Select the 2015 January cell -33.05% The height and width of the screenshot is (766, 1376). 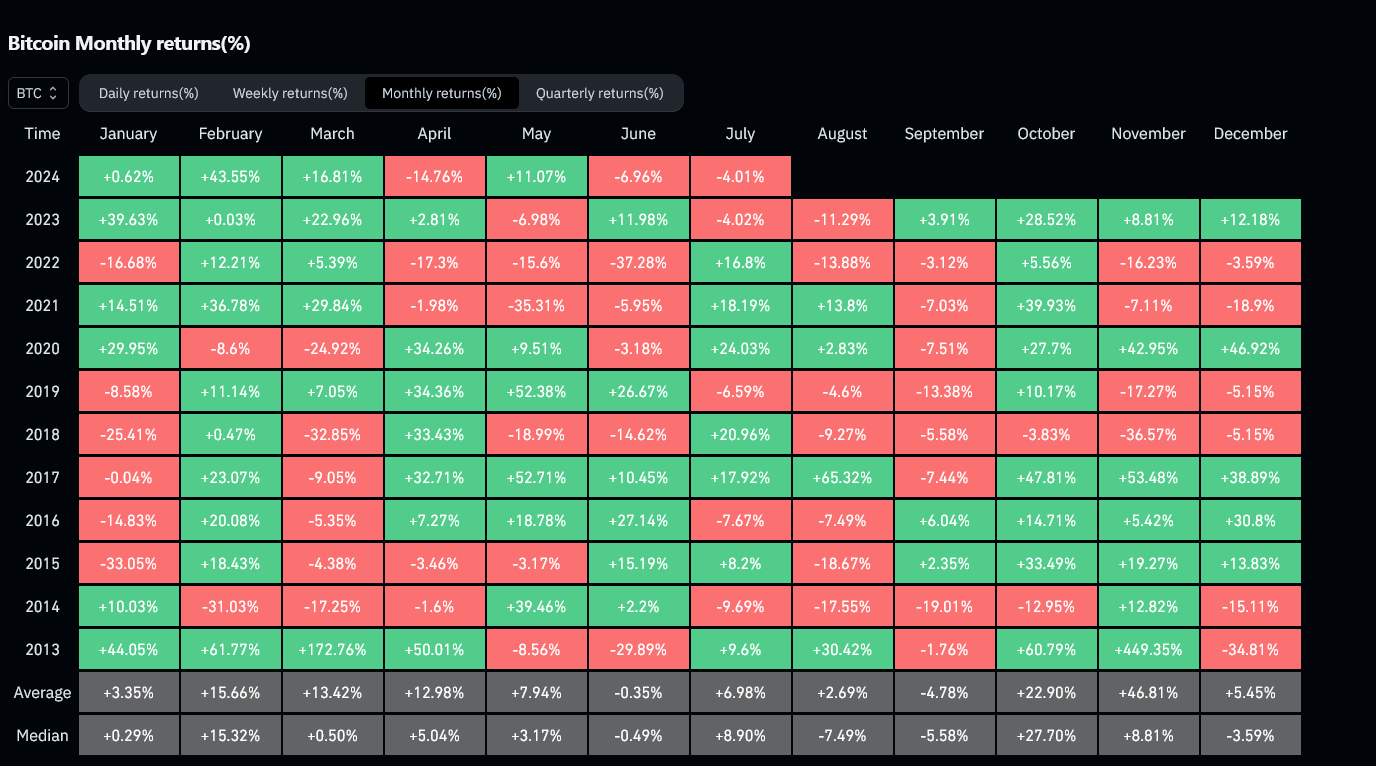click(129, 563)
